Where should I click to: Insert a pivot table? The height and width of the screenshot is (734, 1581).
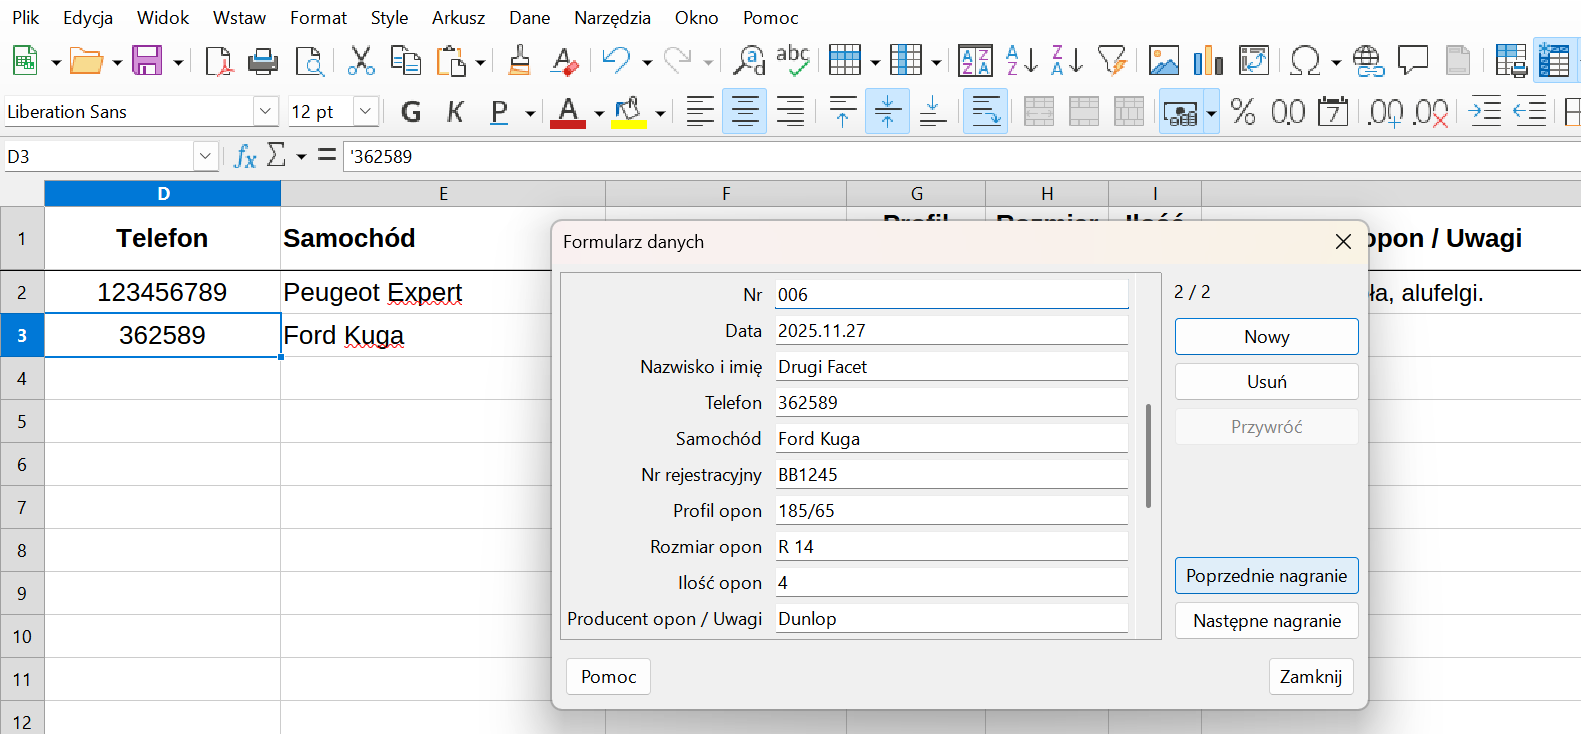1254,61
